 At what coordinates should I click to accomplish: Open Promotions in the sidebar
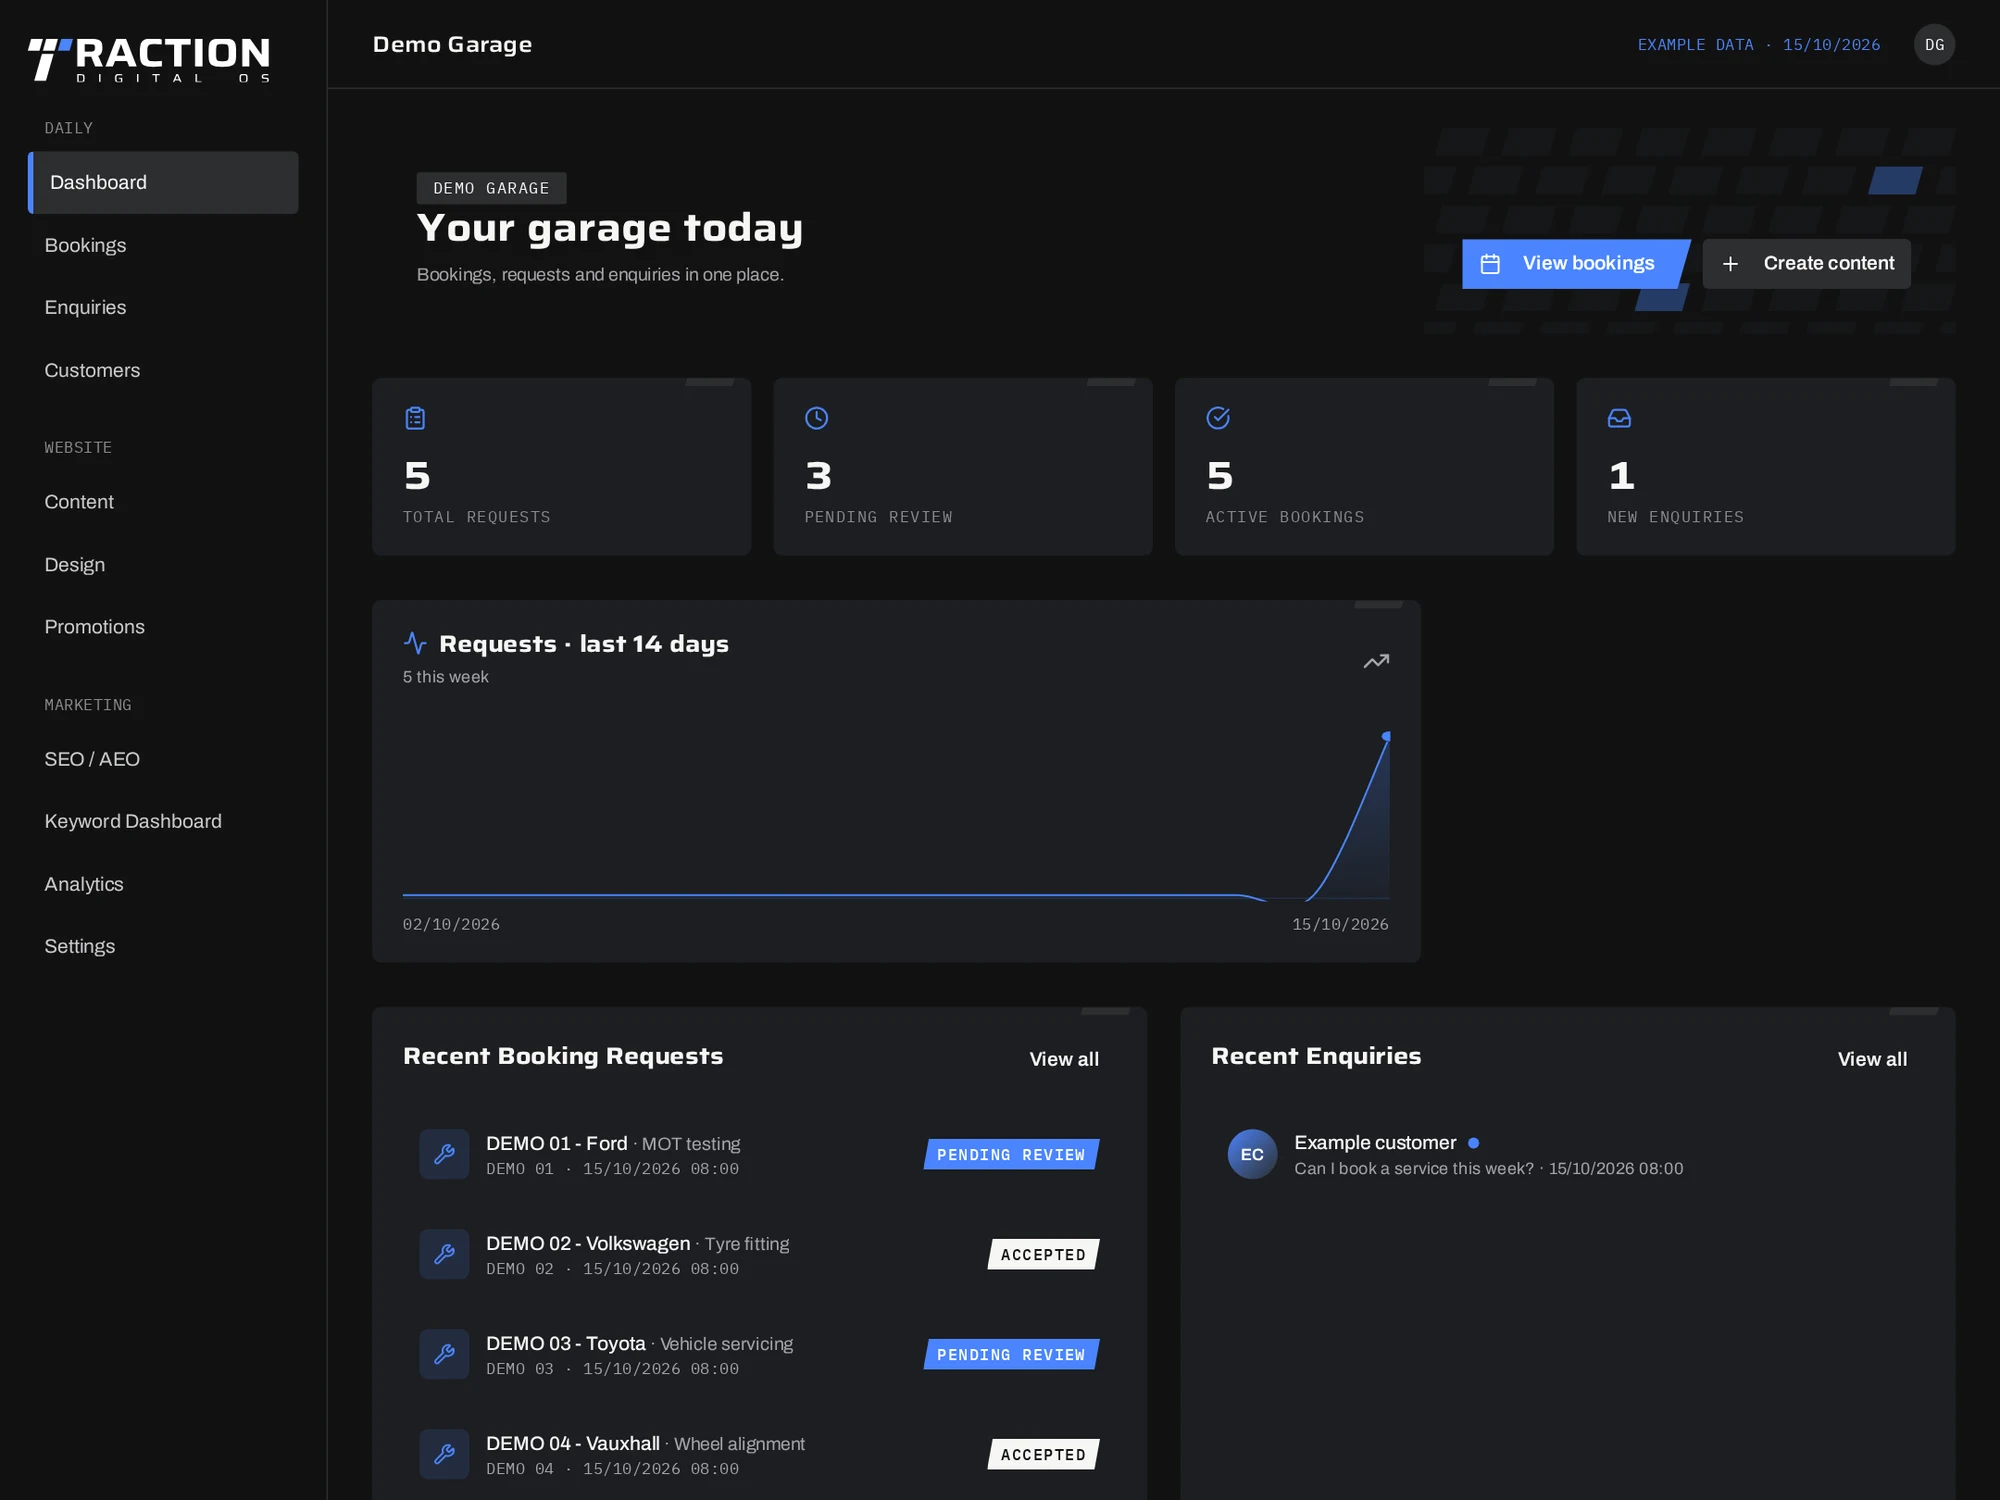[163, 627]
